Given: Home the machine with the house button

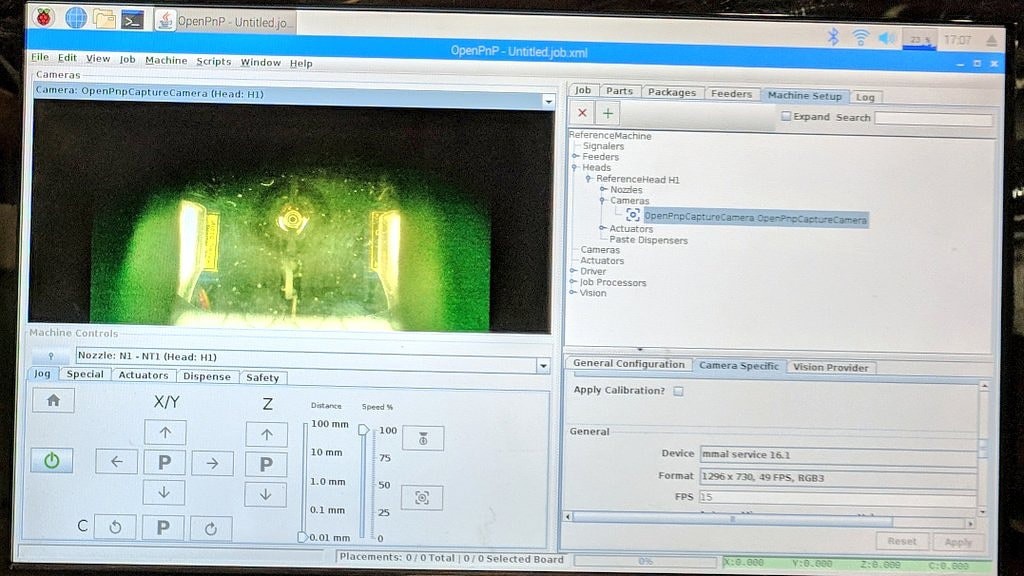Looking at the screenshot, I should [54, 400].
